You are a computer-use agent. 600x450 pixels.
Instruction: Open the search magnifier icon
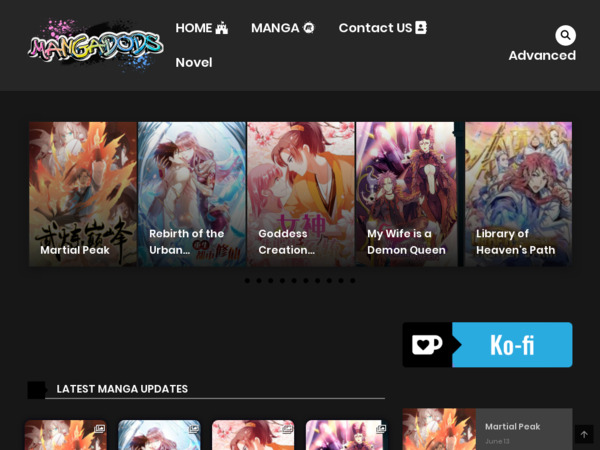point(565,36)
